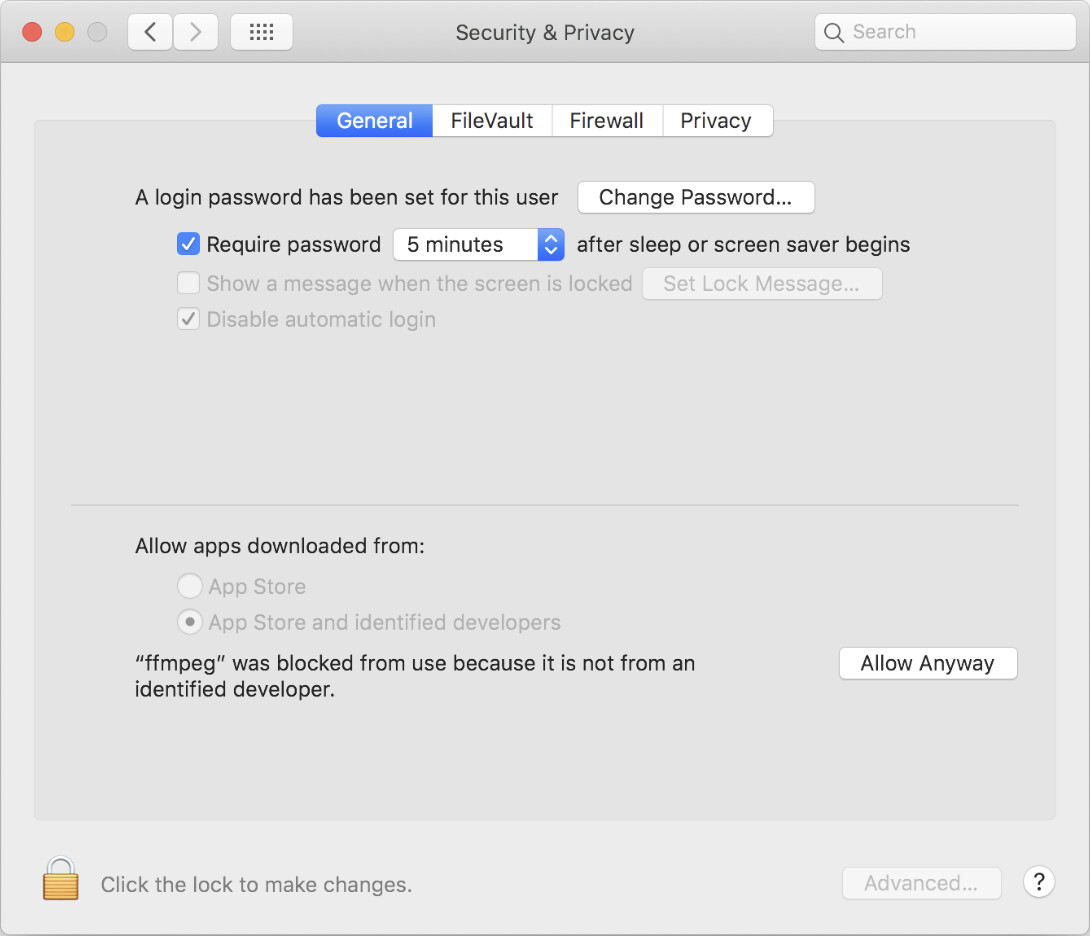Open the 5 minutes delay dropdown
This screenshot has height=936, width=1090.
click(x=478, y=244)
